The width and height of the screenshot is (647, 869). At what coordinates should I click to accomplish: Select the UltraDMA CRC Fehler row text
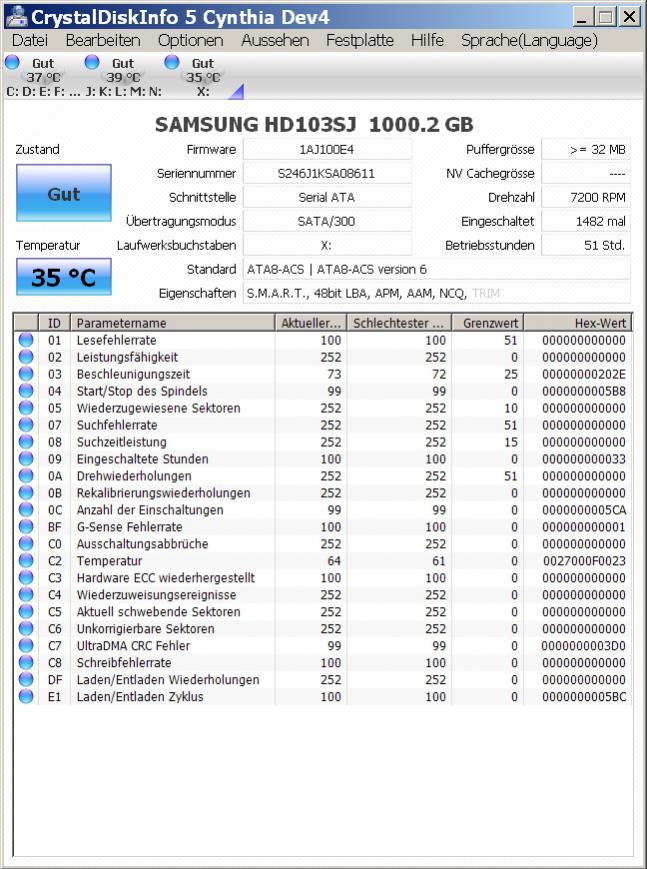tap(133, 646)
